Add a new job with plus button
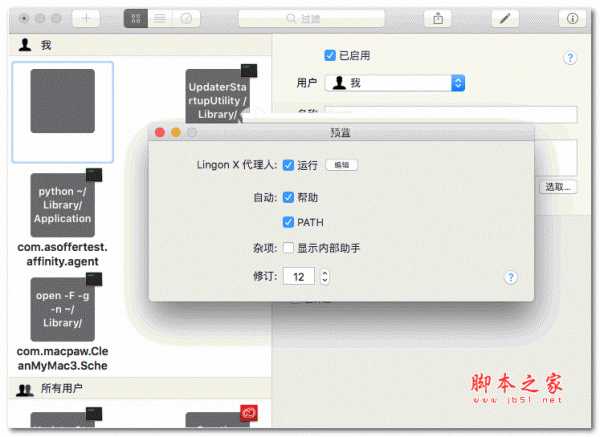This screenshot has width=600, height=437. pyautogui.click(x=86, y=18)
